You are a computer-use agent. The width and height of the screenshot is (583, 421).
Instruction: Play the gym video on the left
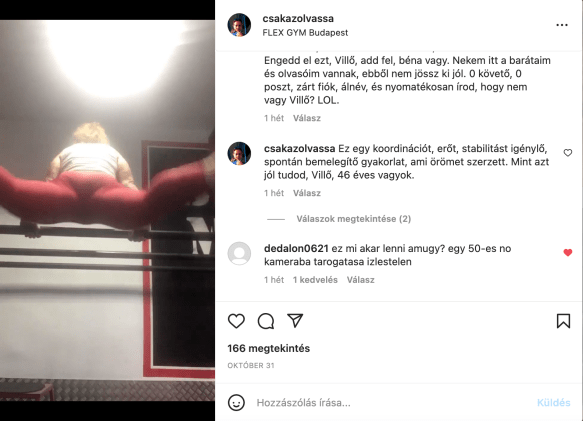pos(107,210)
